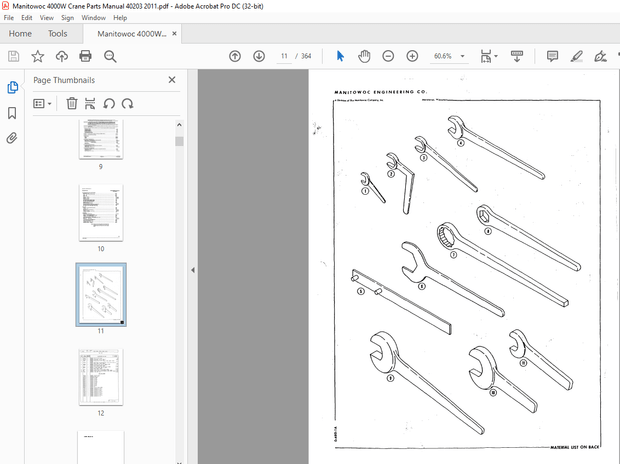Click the Save file icon
The width and height of the screenshot is (620, 464).
(13, 56)
